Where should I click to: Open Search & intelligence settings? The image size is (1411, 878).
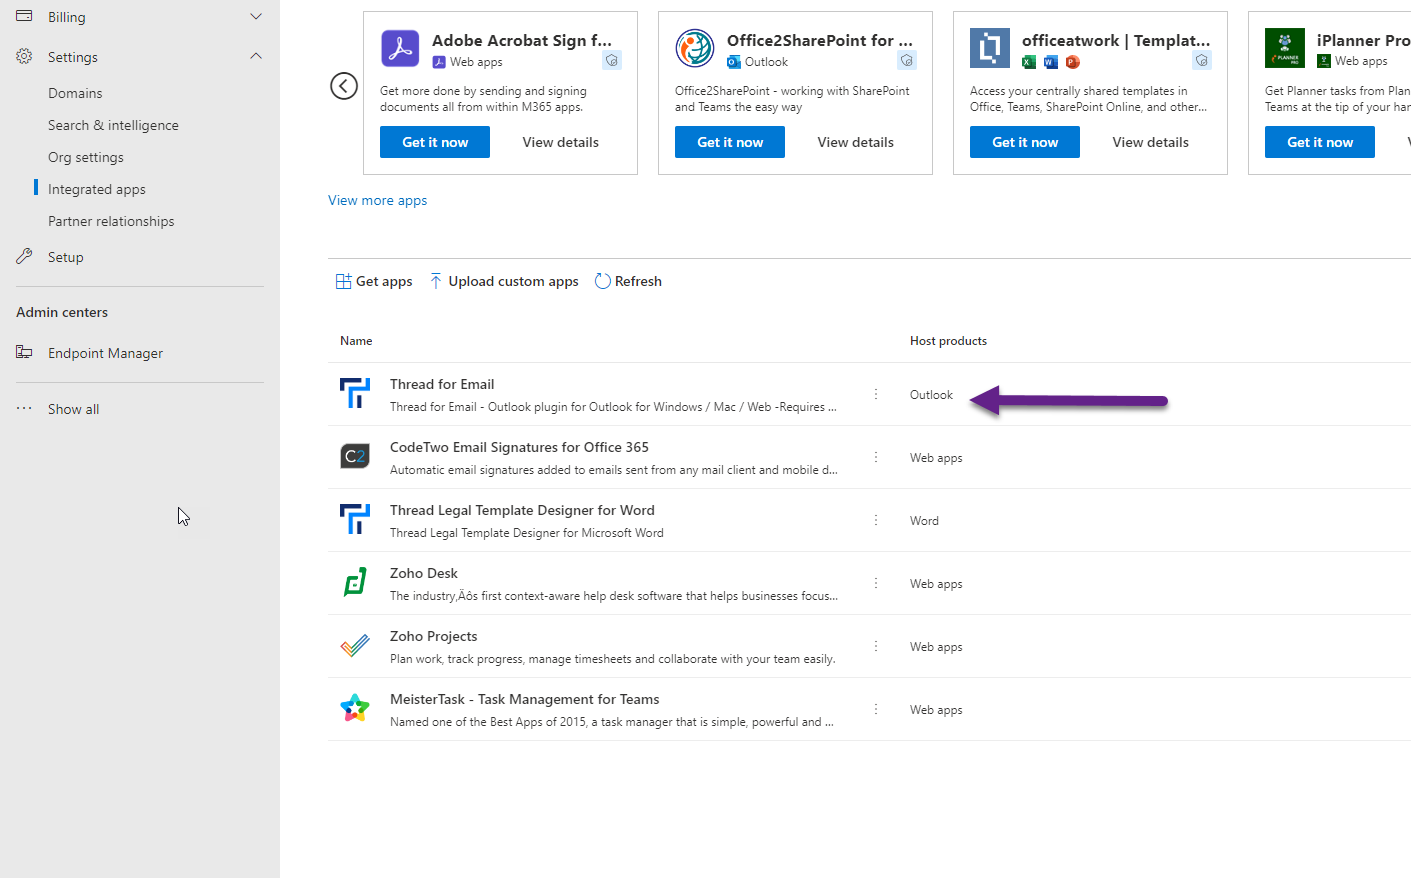pos(113,125)
